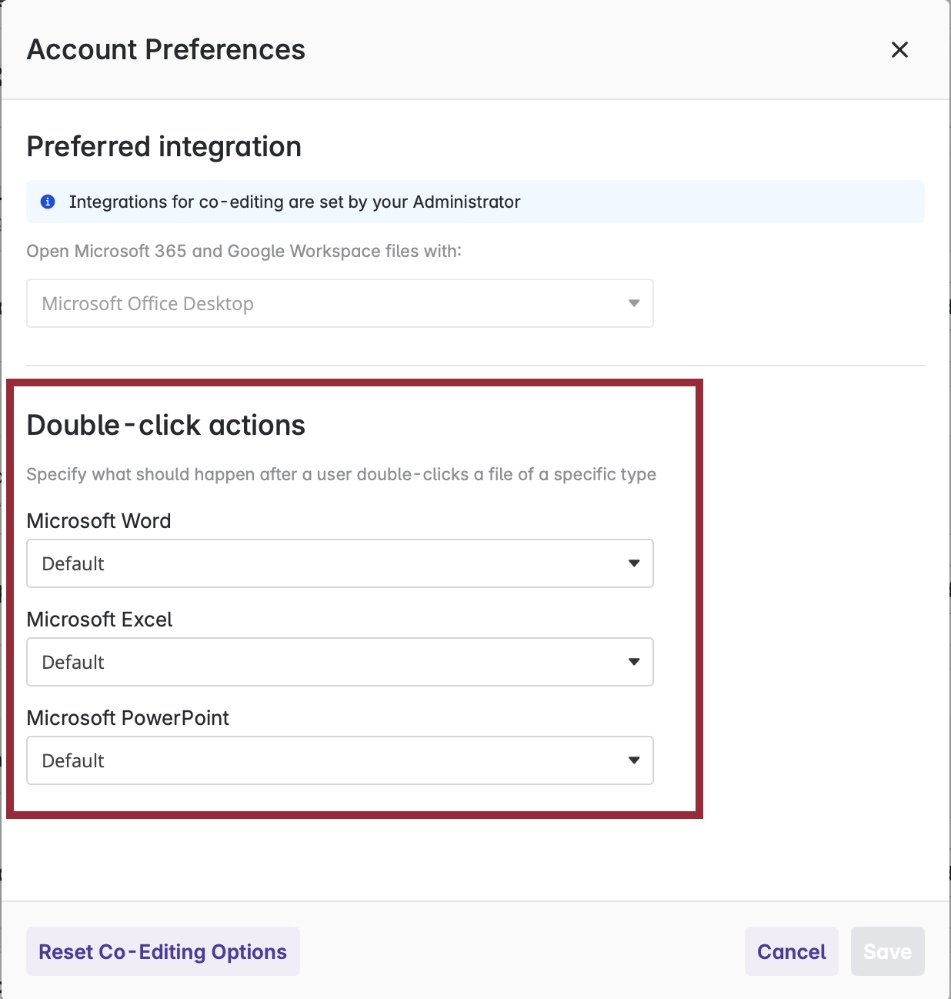Click the arrow on Microsoft Office Desktop dropdown
951x999 pixels.
click(x=634, y=303)
